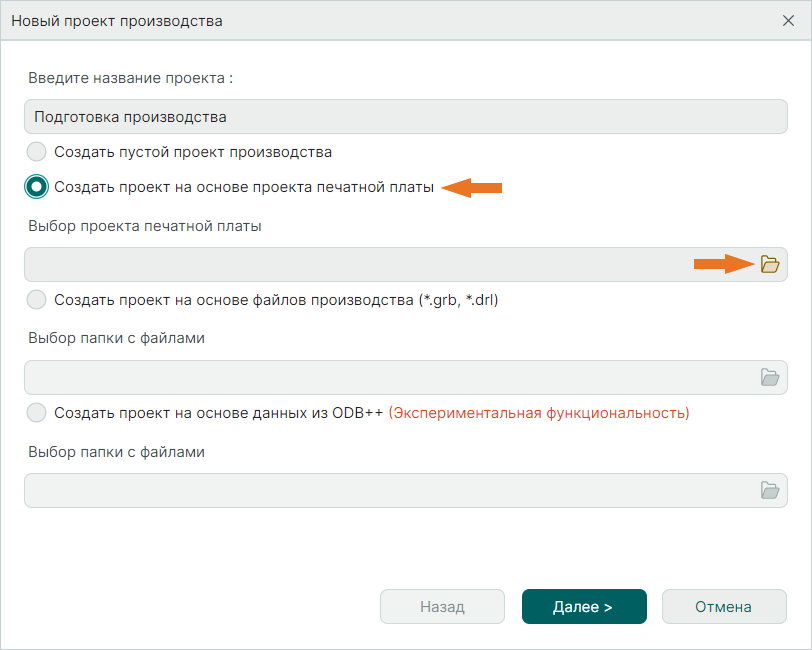The image size is (812, 650).
Task: Choose 'Создать проект на основе файлов производства'
Action: pos(36,300)
